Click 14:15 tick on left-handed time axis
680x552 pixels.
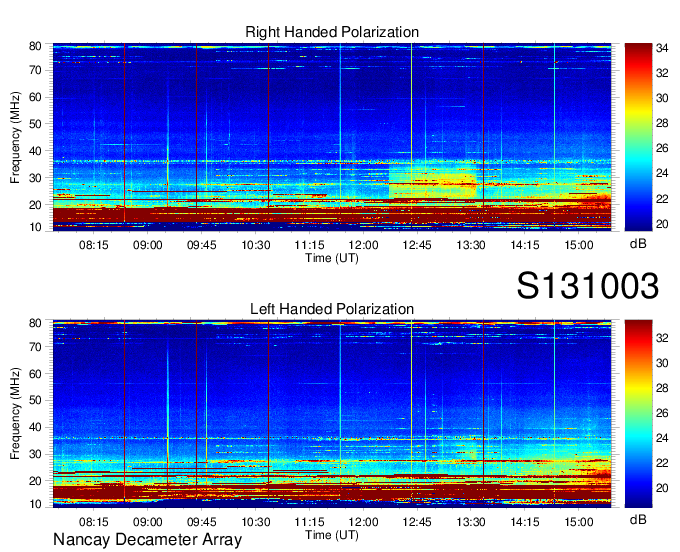tap(525, 521)
